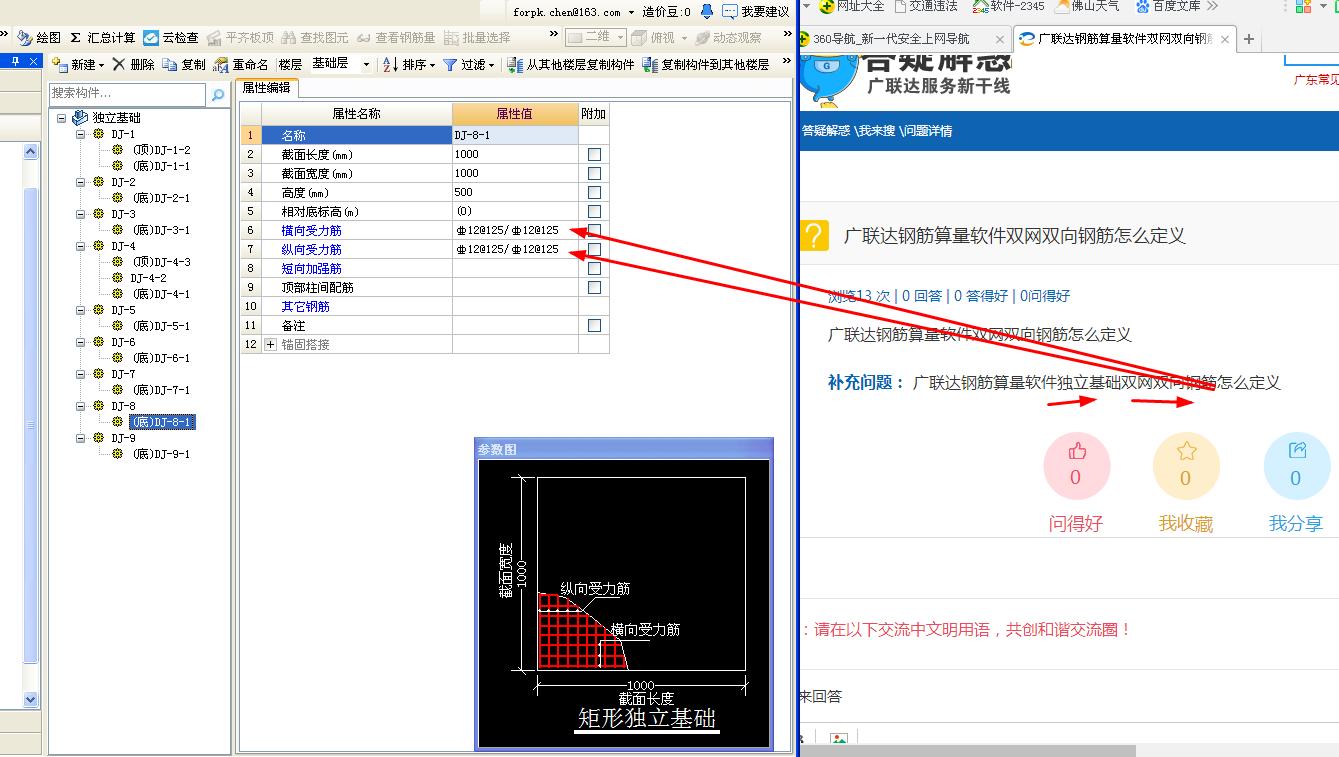Toggle 附加 checkbox for 相对底标高 row
The image size is (1339, 757).
coord(594,211)
